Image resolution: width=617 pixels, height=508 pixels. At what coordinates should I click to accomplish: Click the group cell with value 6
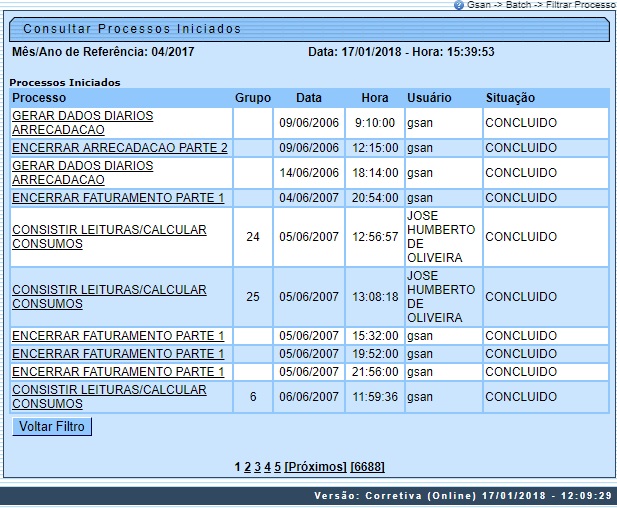point(253,397)
